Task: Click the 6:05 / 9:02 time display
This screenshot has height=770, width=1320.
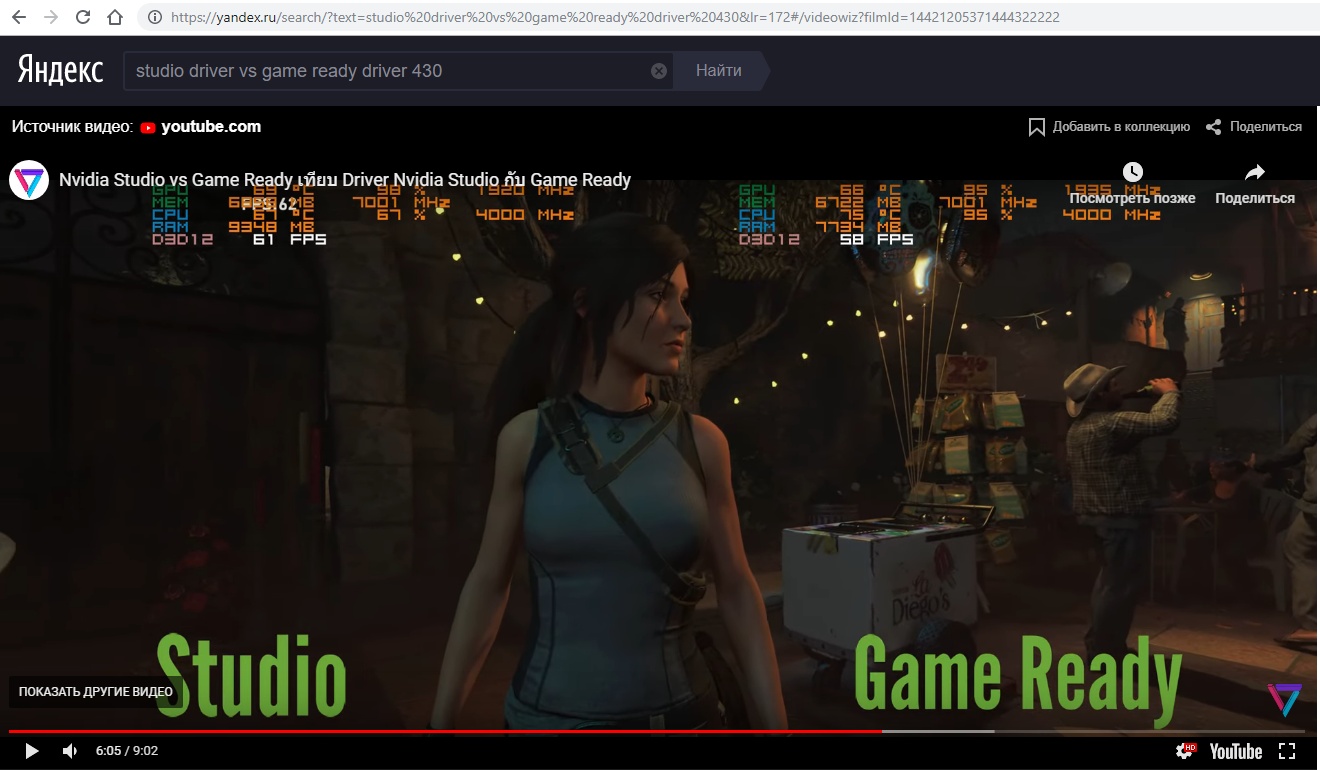Action: tap(127, 751)
